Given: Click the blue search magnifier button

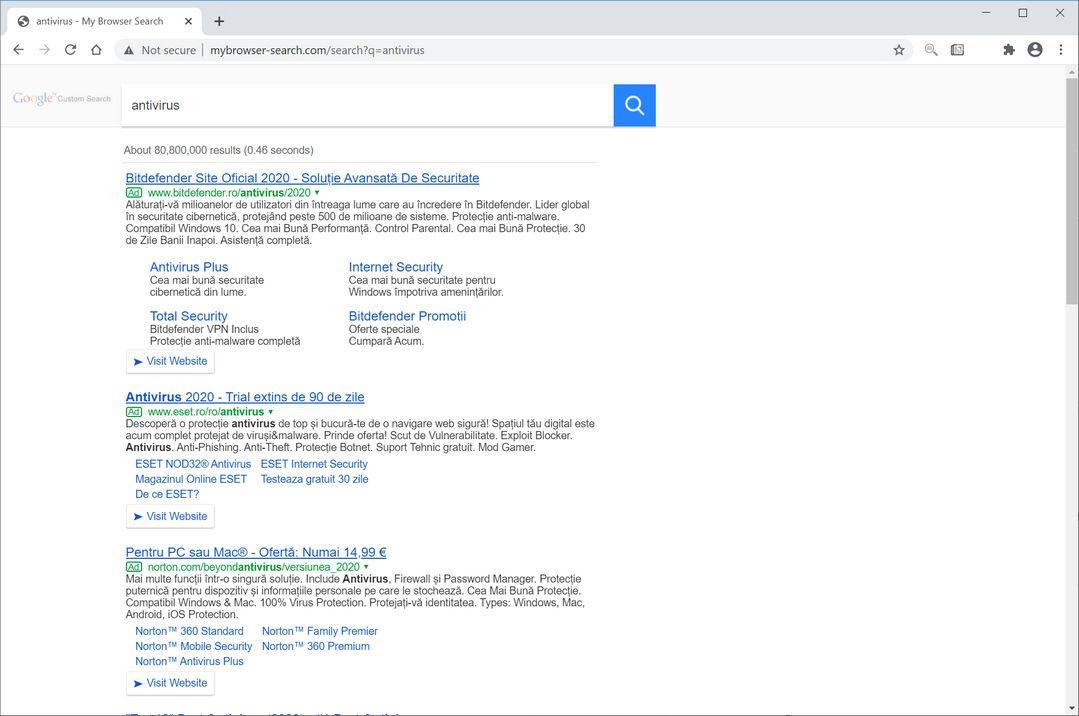Looking at the screenshot, I should click(x=634, y=105).
